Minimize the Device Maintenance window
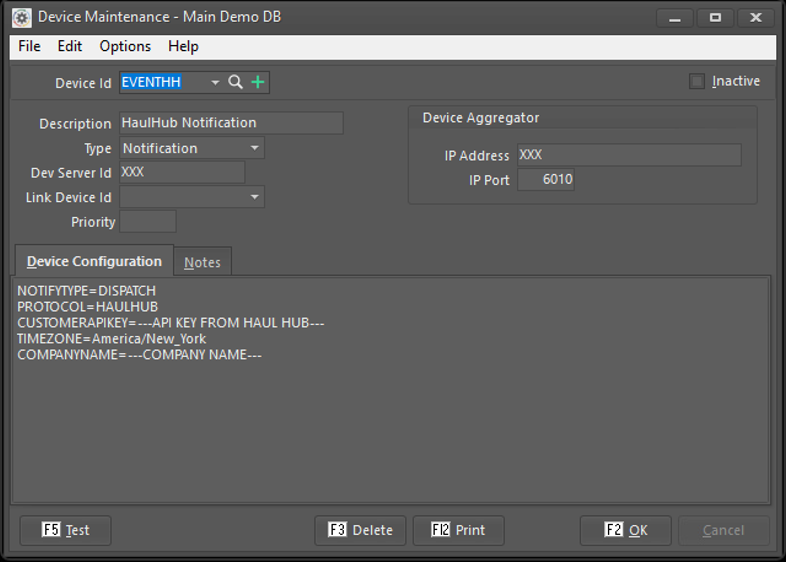786x562 pixels. point(675,18)
